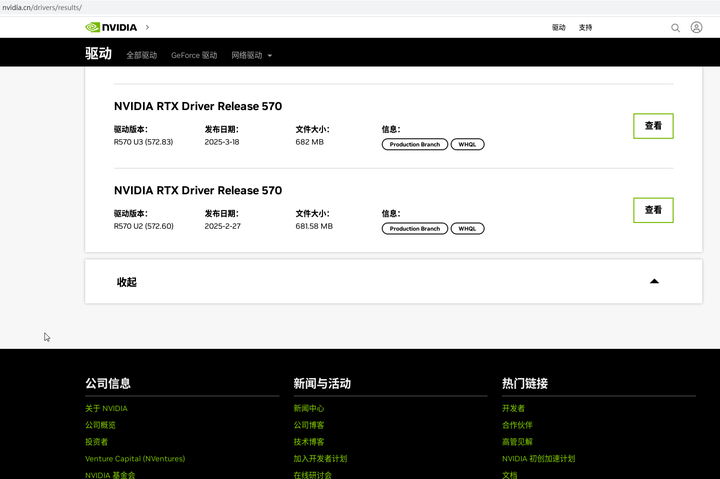The height and width of the screenshot is (479, 720).
Task: Open the 高管见解 footer link
Action: 517,442
